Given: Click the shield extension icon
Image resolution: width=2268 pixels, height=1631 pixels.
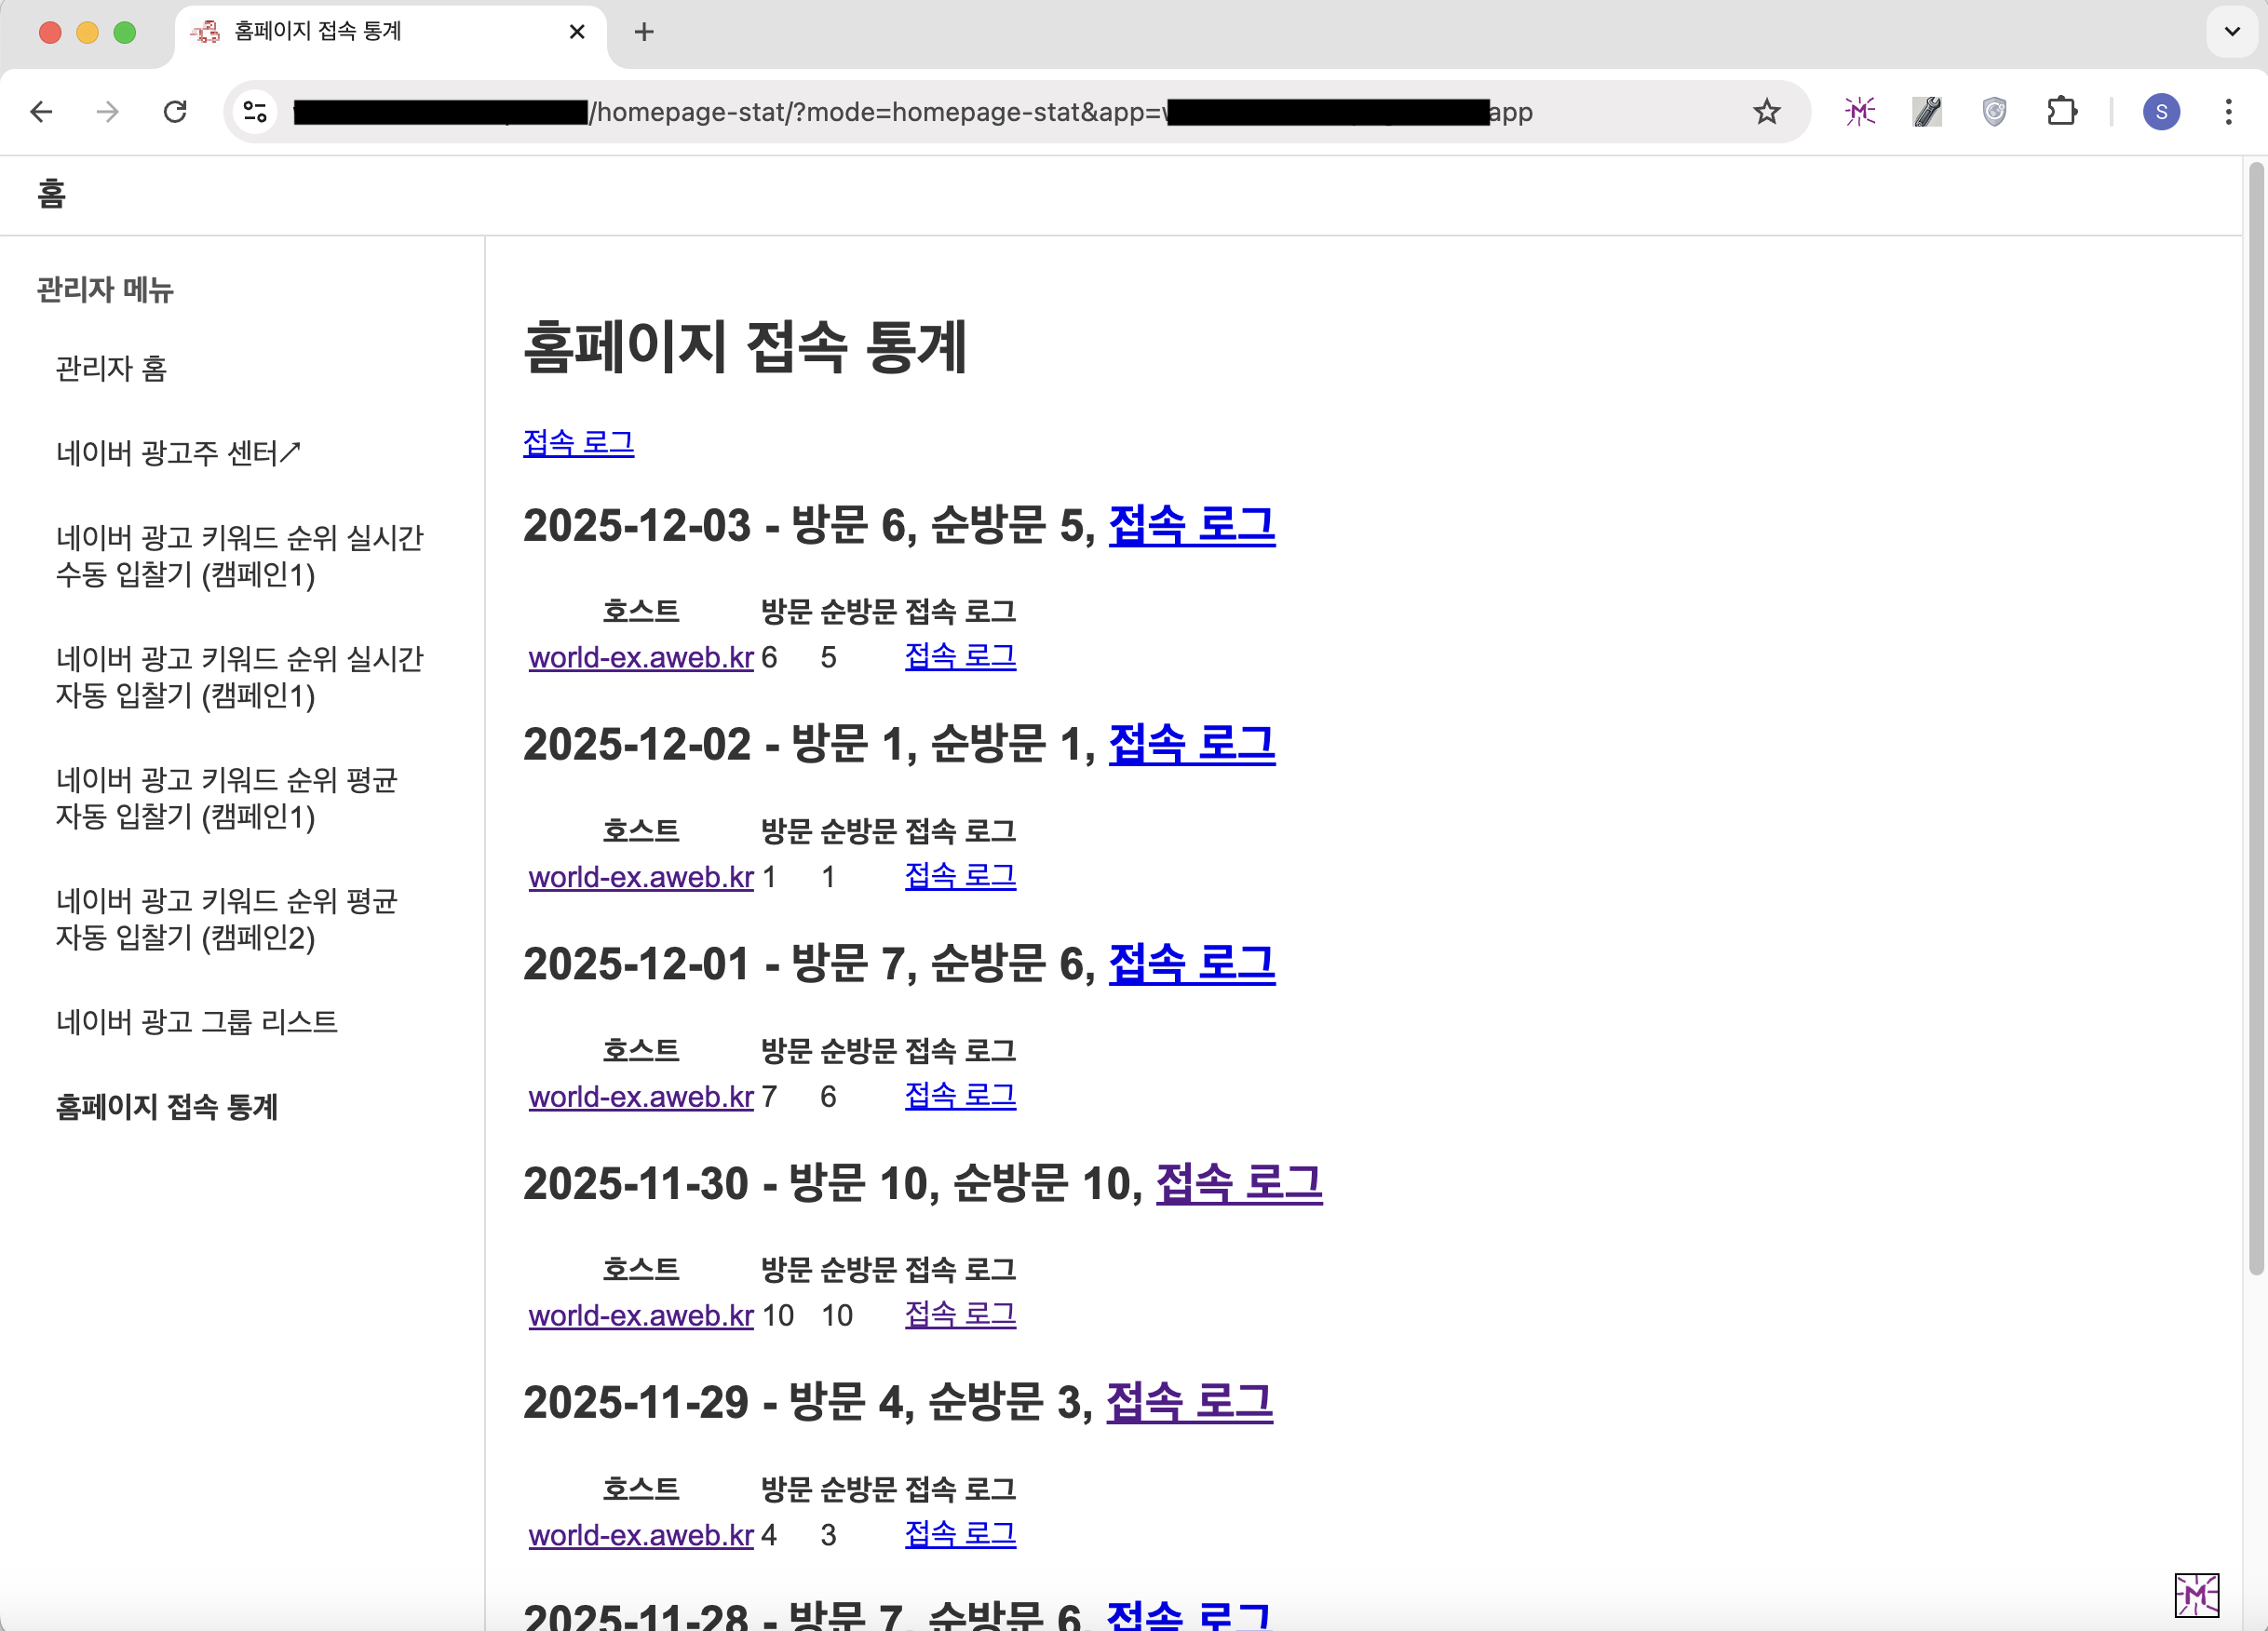Looking at the screenshot, I should click(1994, 112).
